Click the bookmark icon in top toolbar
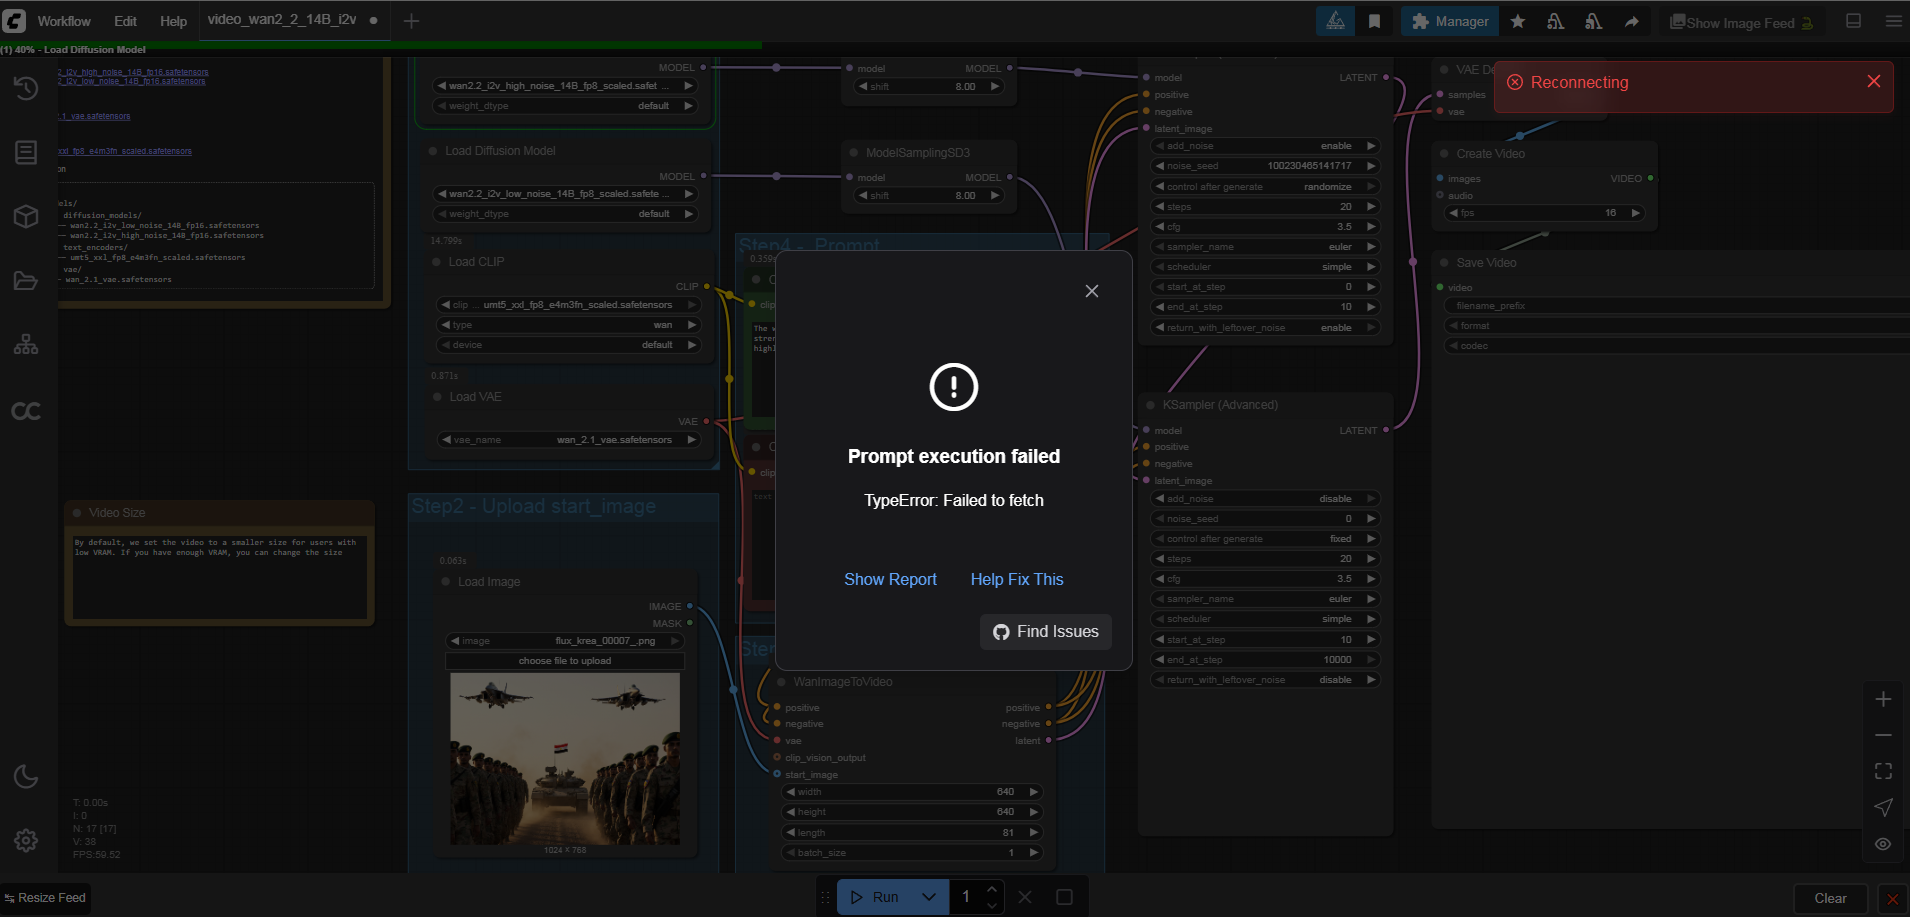Viewport: 1910px width, 917px height. pos(1375,21)
